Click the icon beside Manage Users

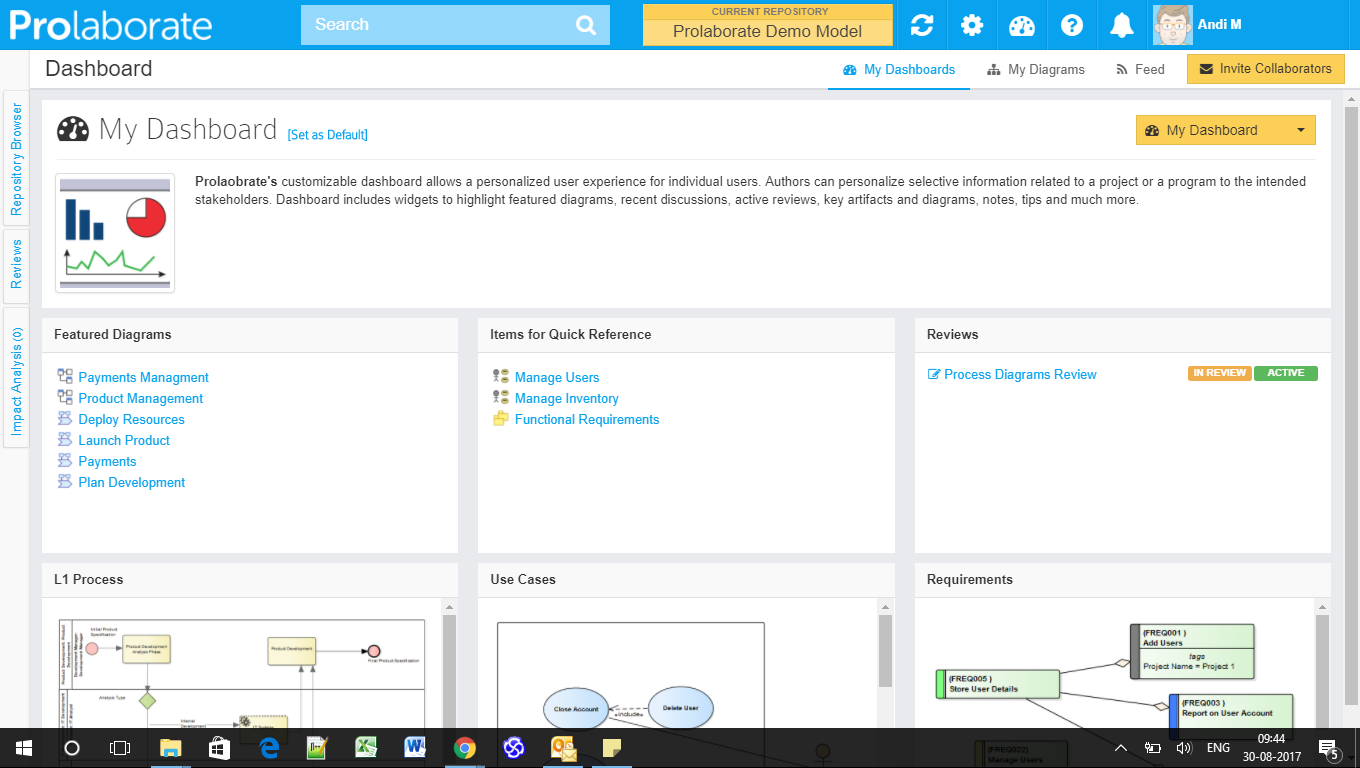coord(501,377)
